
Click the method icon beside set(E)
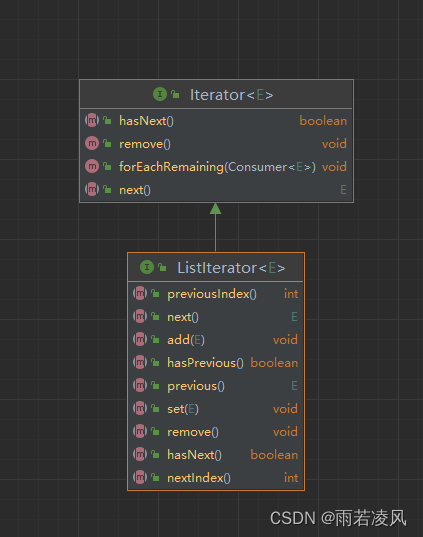(140, 408)
